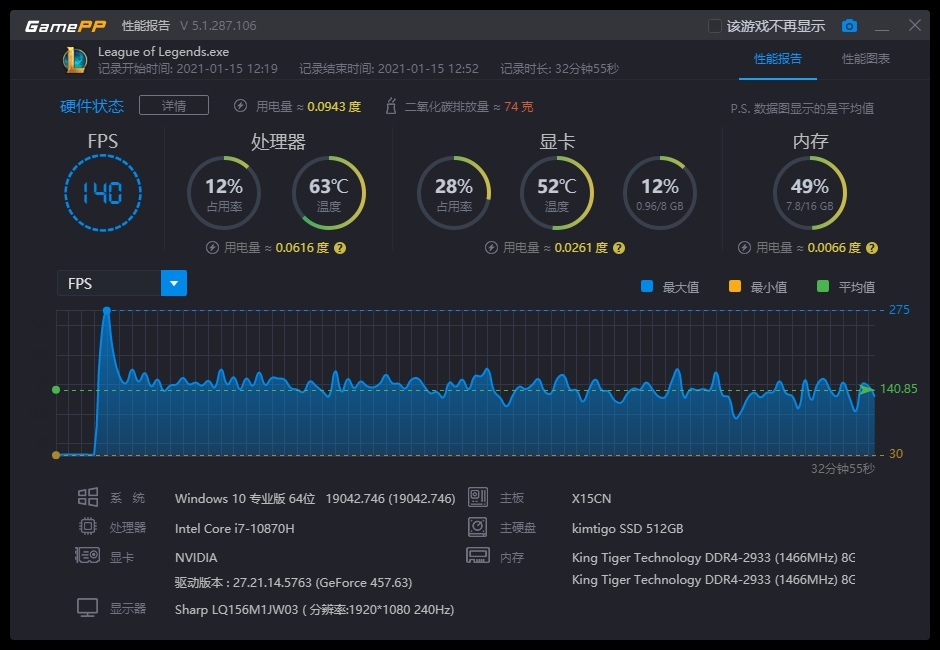The height and width of the screenshot is (650, 940).
Task: Enable the don't show for this game checkbox
Action: coord(714,26)
